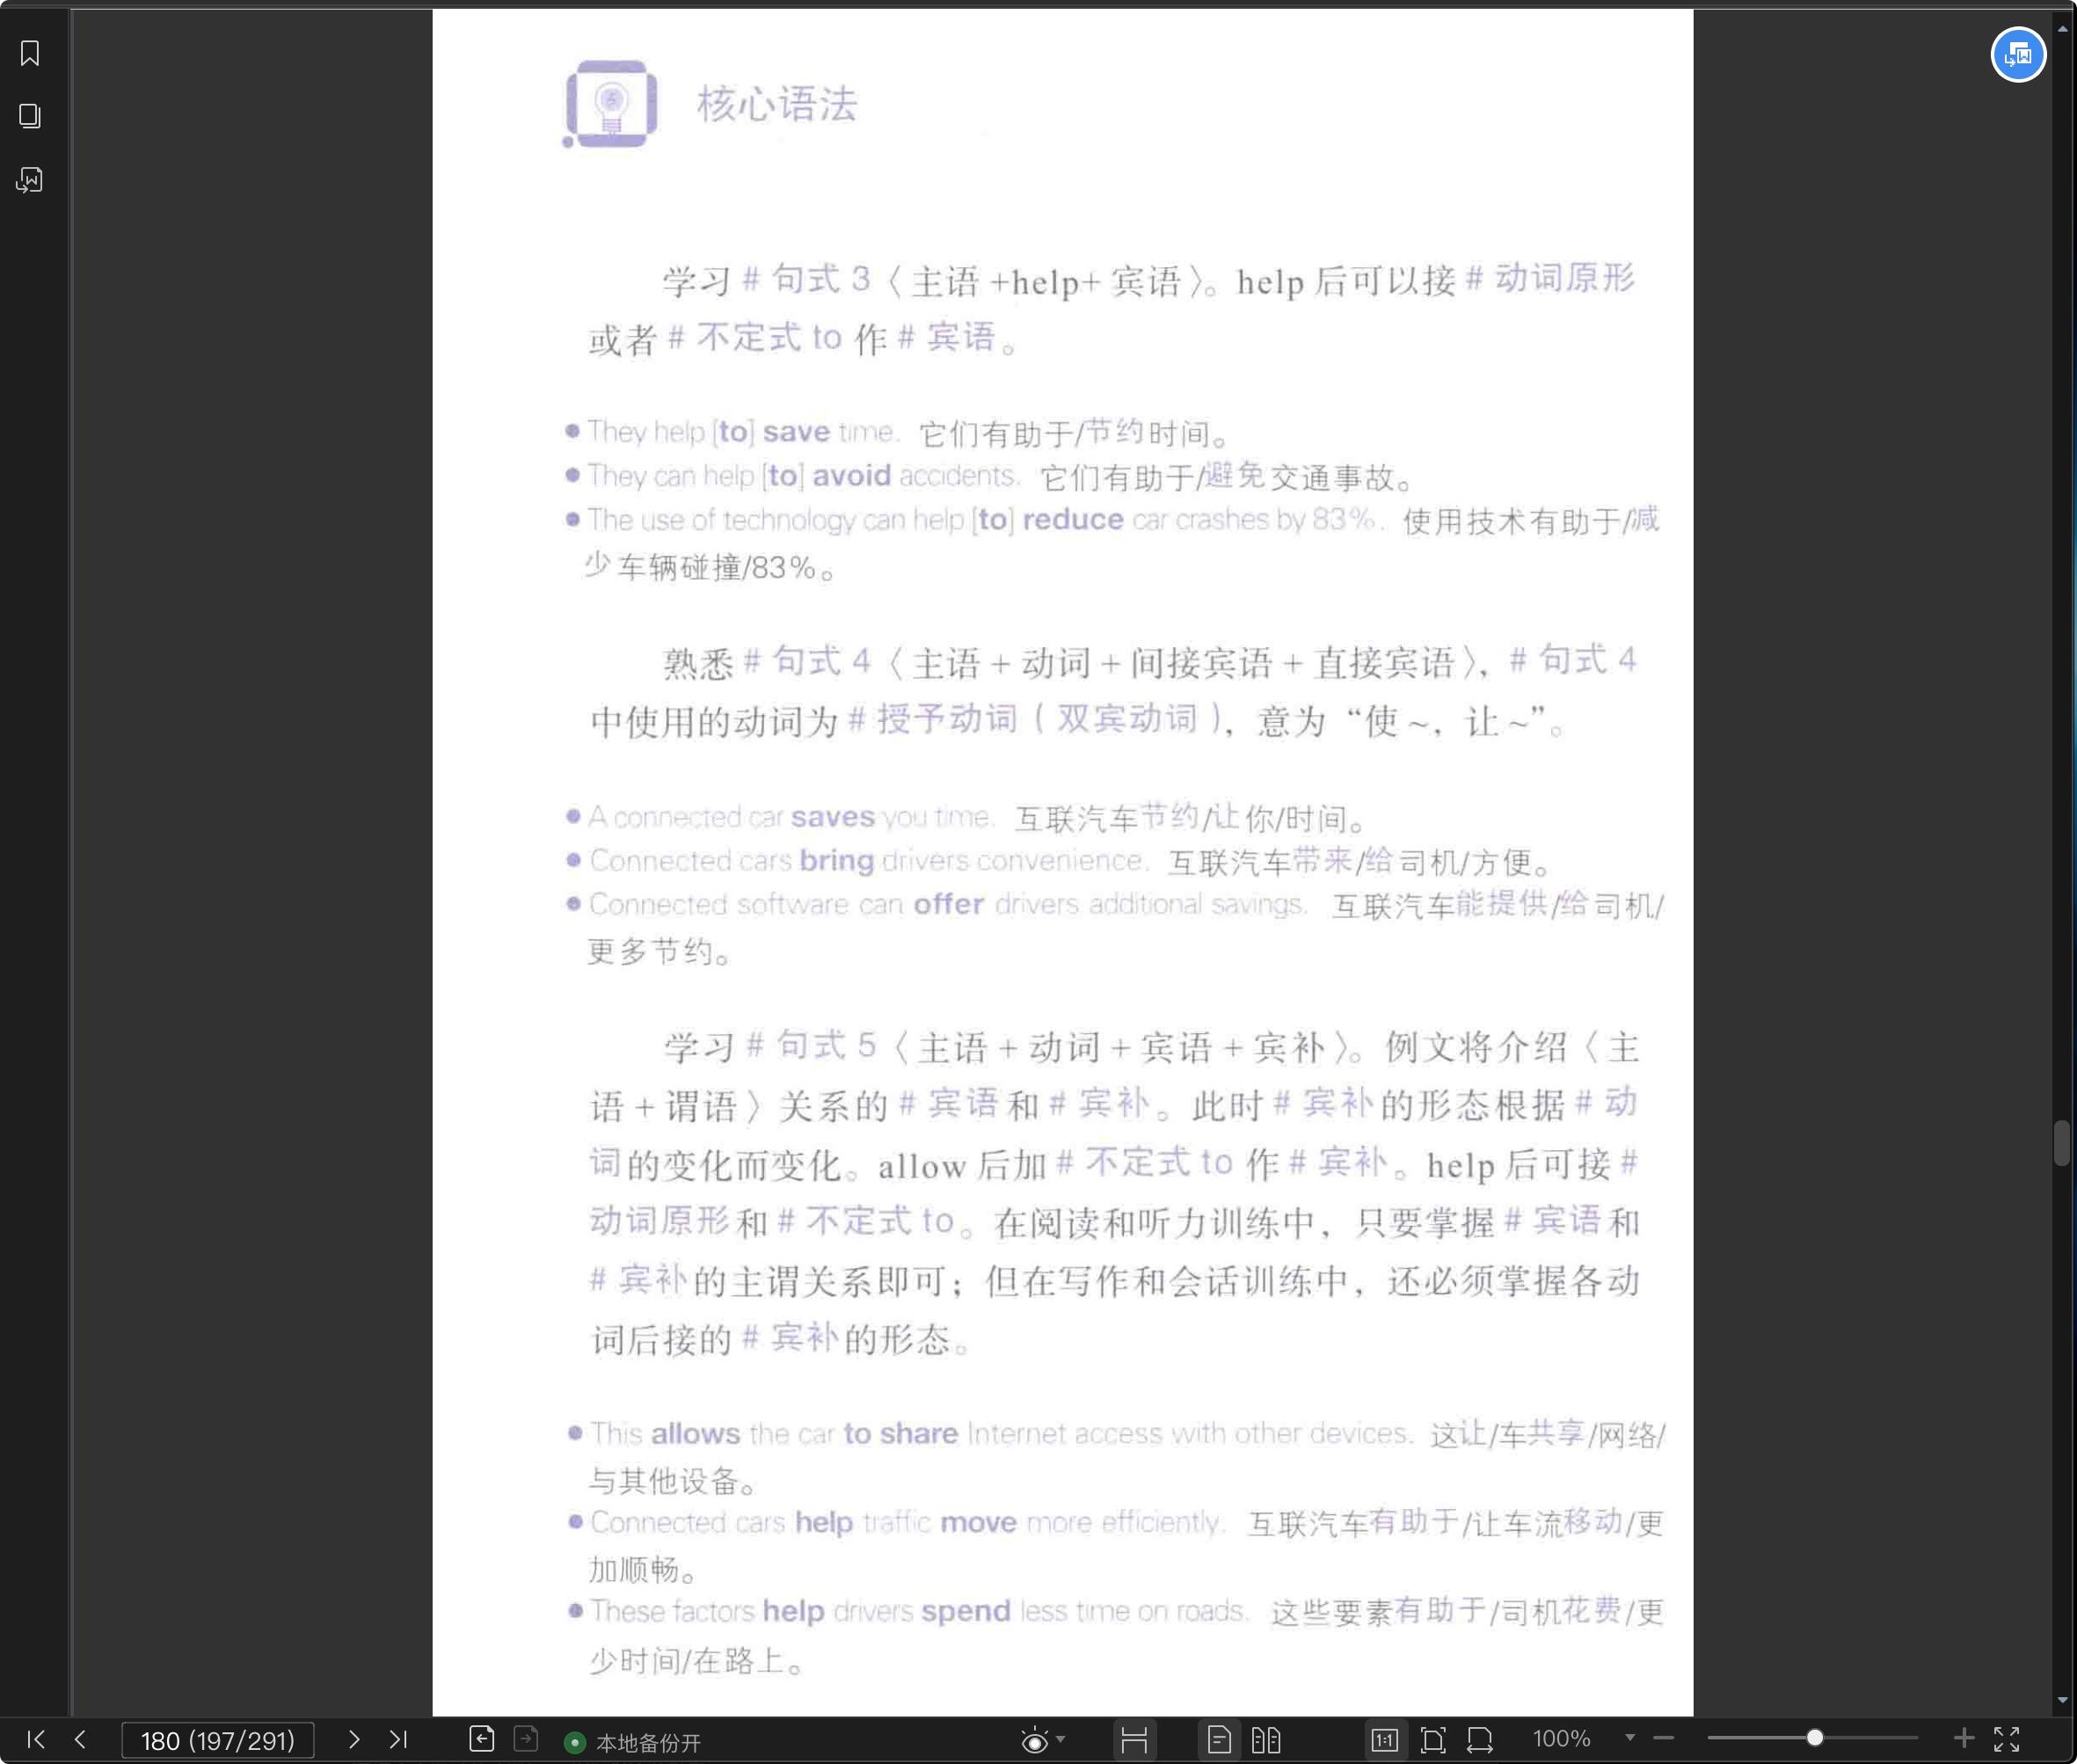
Task: Click the text "They help [to] save time"
Action: (x=743, y=431)
